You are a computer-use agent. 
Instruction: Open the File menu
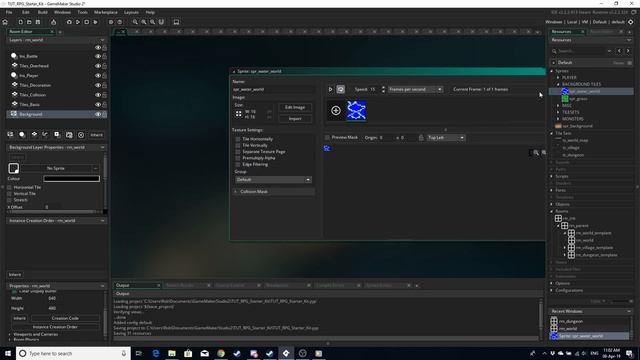(9, 12)
